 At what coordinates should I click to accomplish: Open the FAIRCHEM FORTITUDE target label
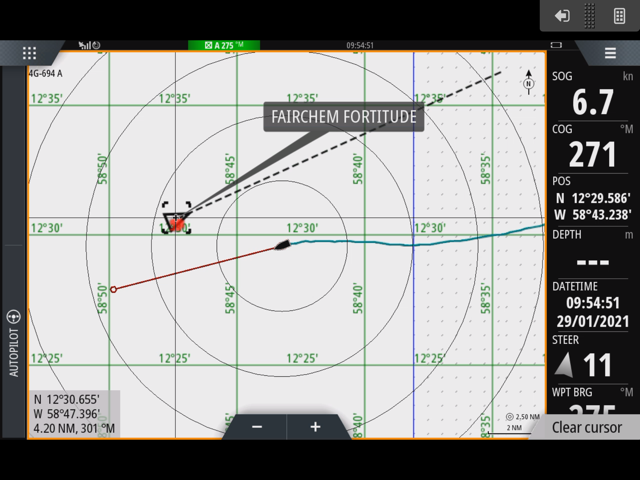[344, 117]
